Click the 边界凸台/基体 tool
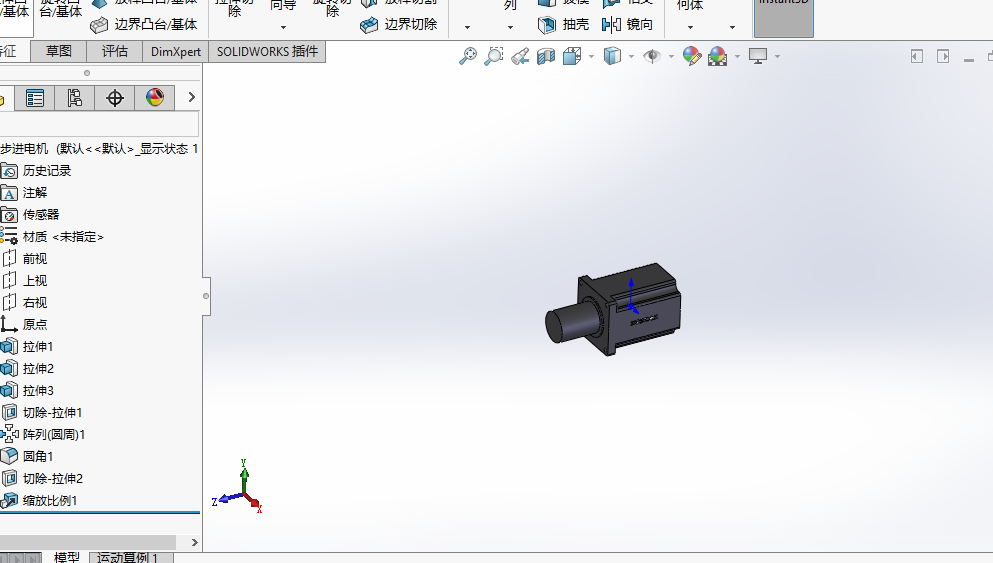This screenshot has height=563, width=993. click(144, 25)
